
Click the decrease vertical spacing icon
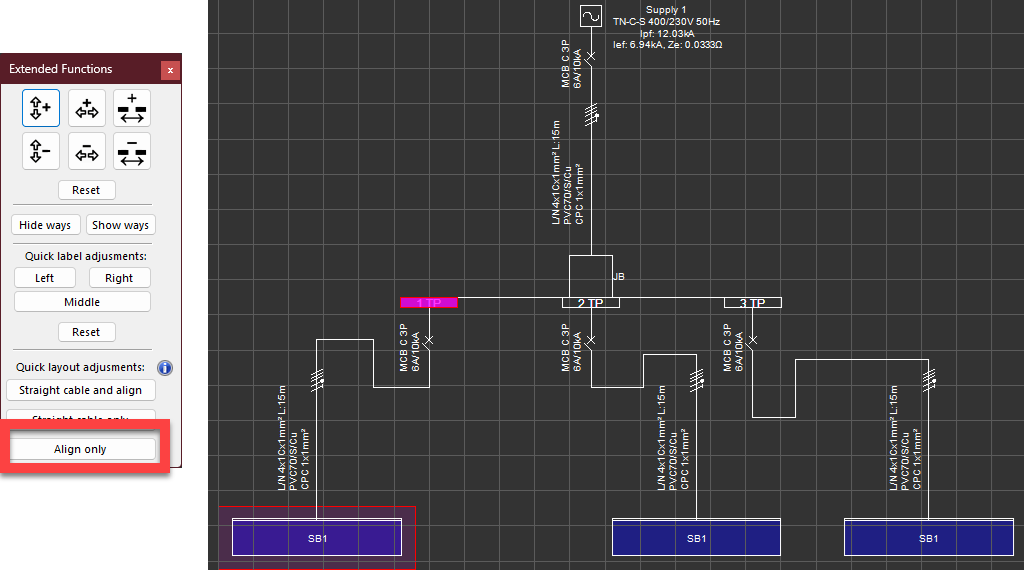pos(41,152)
